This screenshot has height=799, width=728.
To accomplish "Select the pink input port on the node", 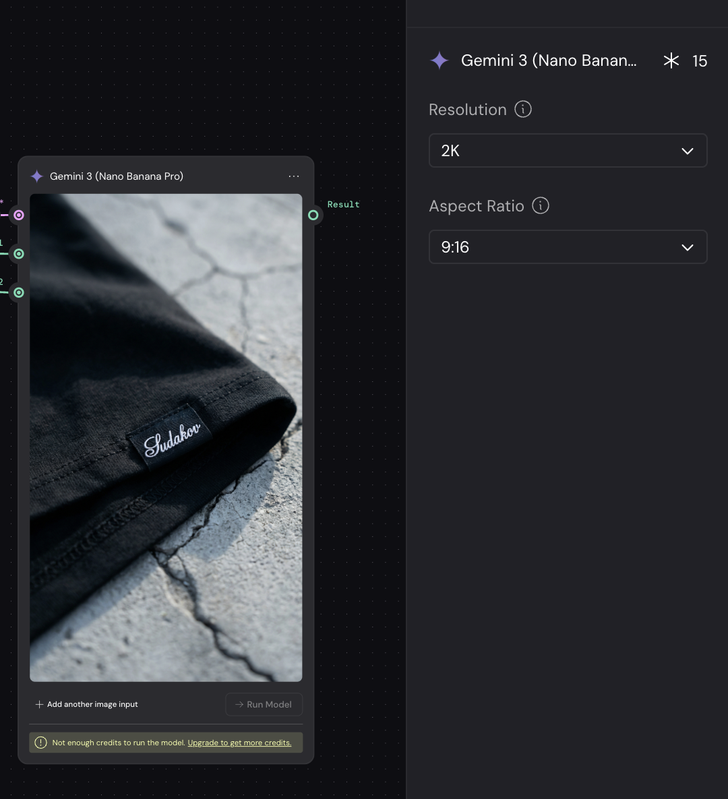I will 18,215.
